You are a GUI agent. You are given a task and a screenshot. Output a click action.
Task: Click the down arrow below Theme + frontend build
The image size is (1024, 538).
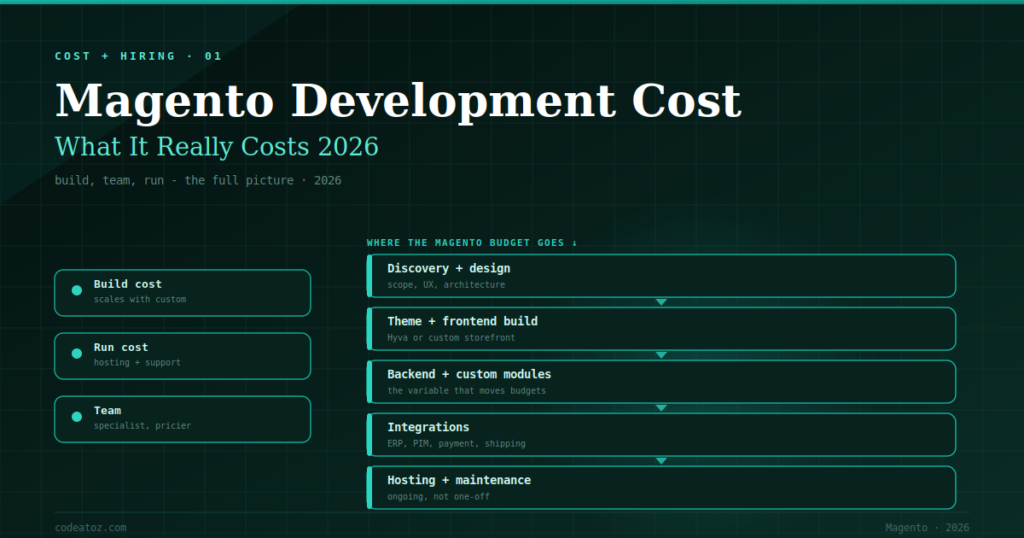661,355
